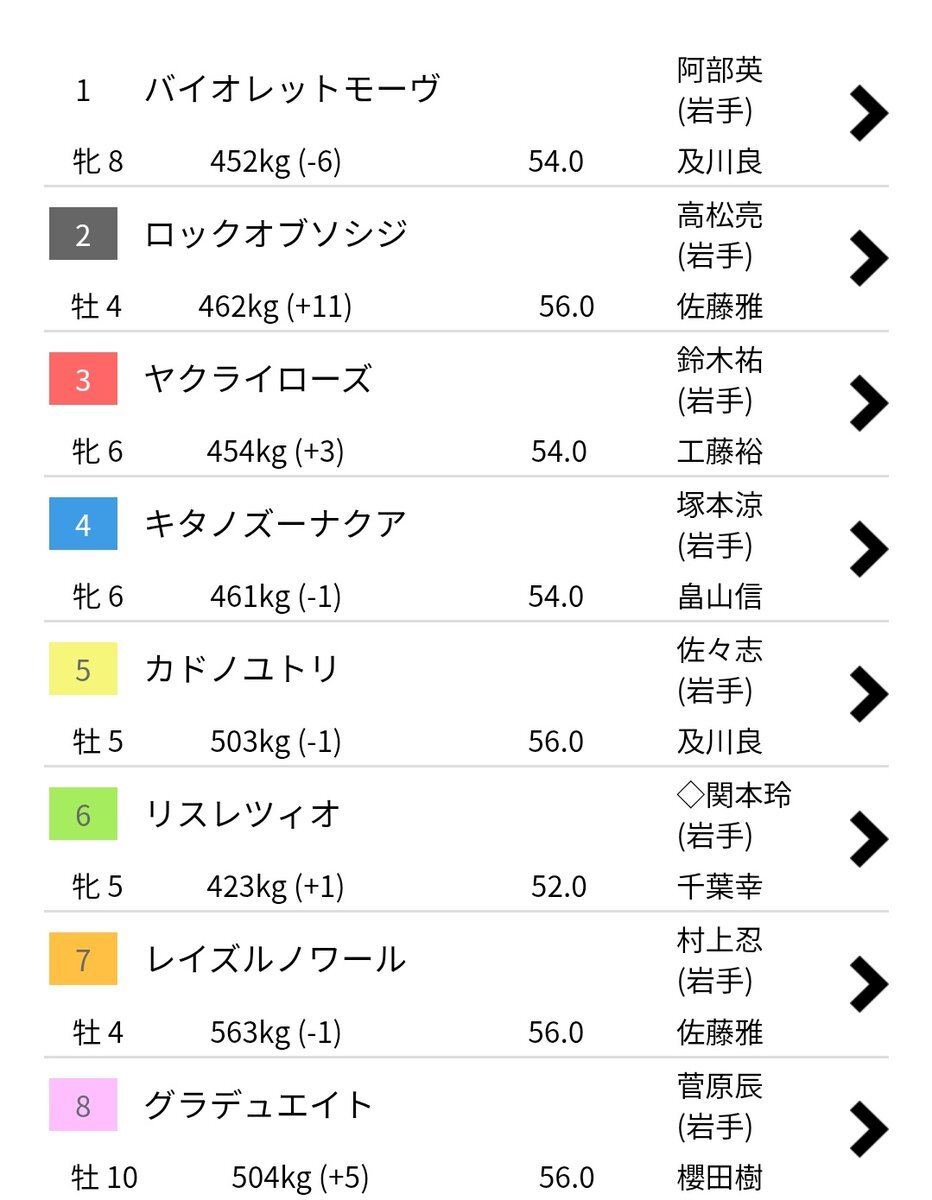
Task: Open details chevron for グラデュエイト
Action: pyautogui.click(x=868, y=1129)
